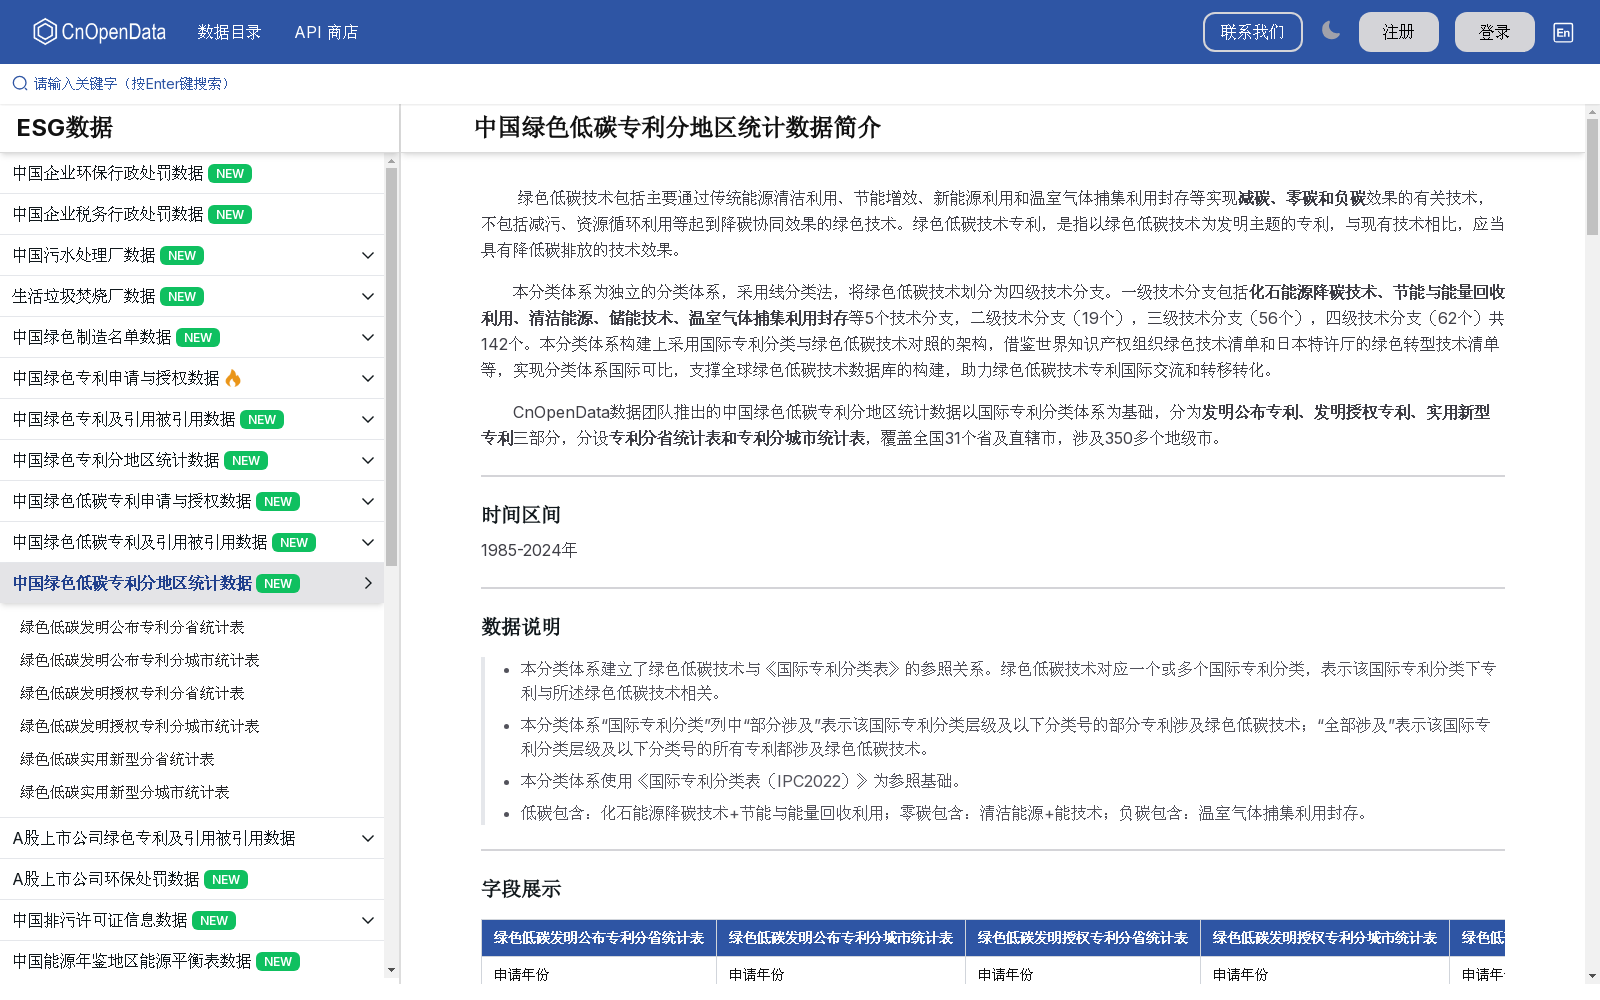
Task: Click table header 绿色低碳发明公布专利分城市统计表
Action: pos(841,938)
